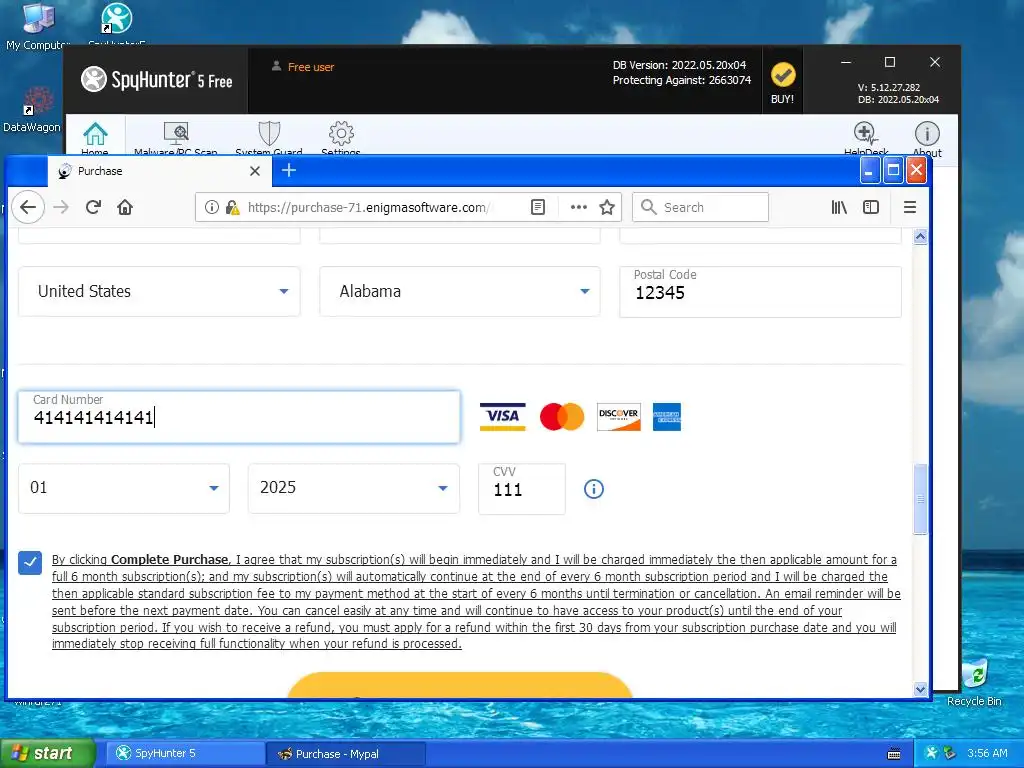The width and height of the screenshot is (1024, 768).
Task: Open Recycle Bin desktop icon
Action: pyautogui.click(x=974, y=683)
